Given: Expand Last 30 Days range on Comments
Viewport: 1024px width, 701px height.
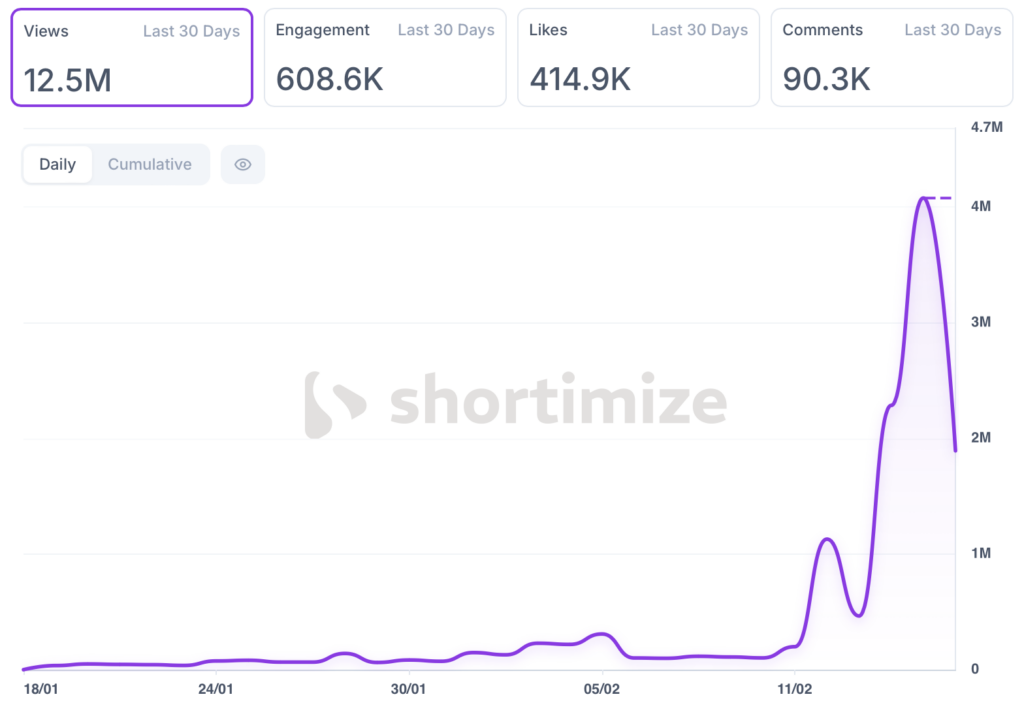Looking at the screenshot, I should point(953,31).
